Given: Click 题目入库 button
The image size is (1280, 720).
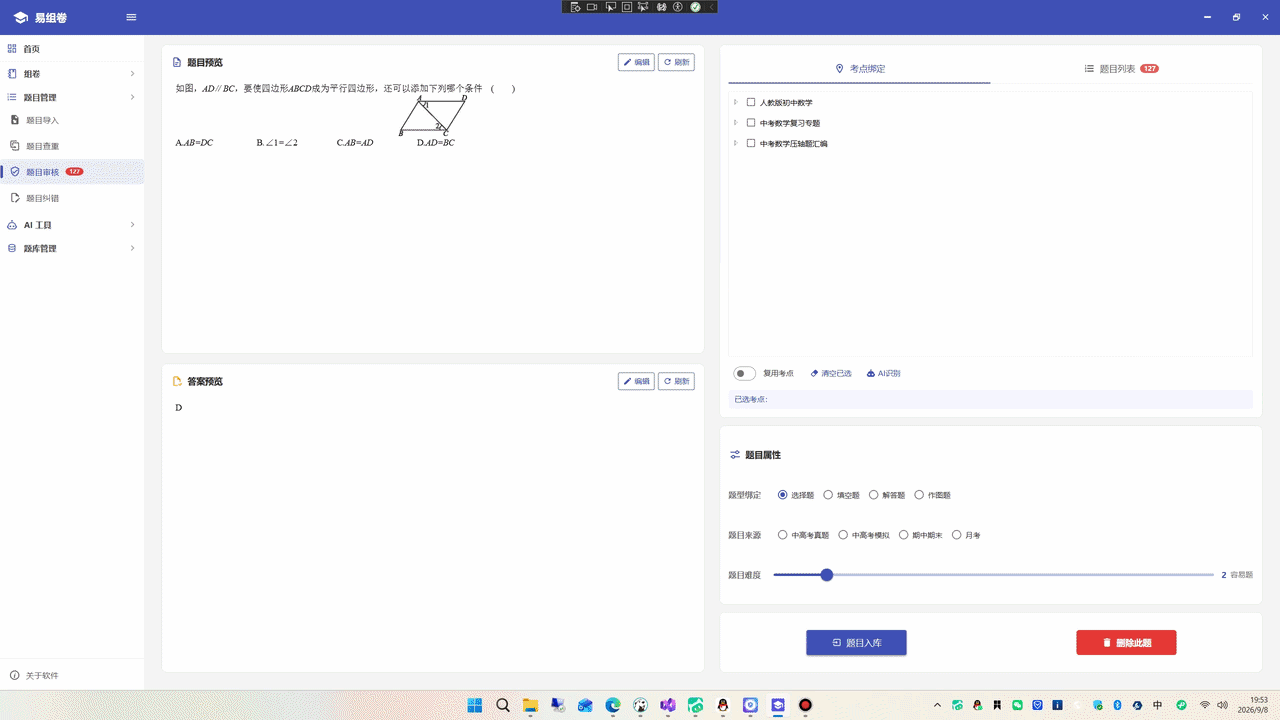Looking at the screenshot, I should click(x=856, y=643).
